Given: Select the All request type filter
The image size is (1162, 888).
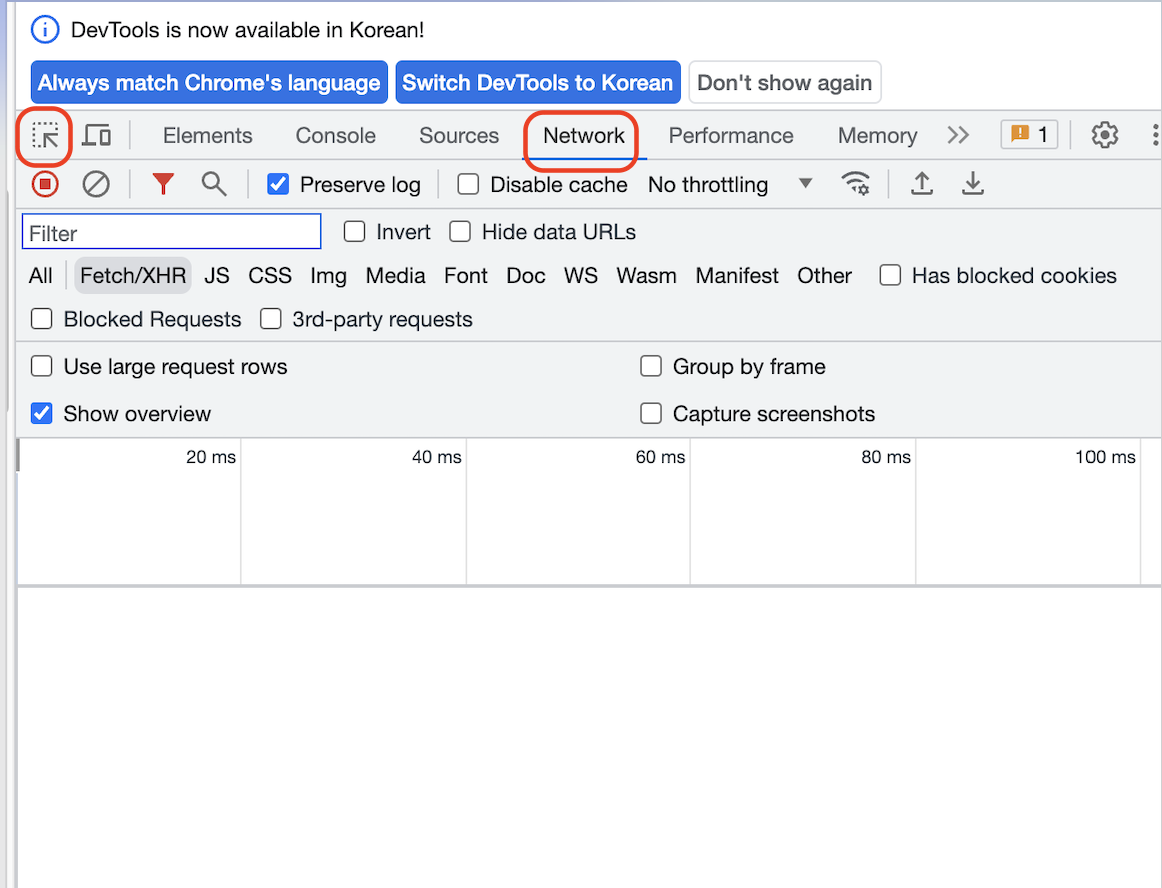Looking at the screenshot, I should click(41, 276).
